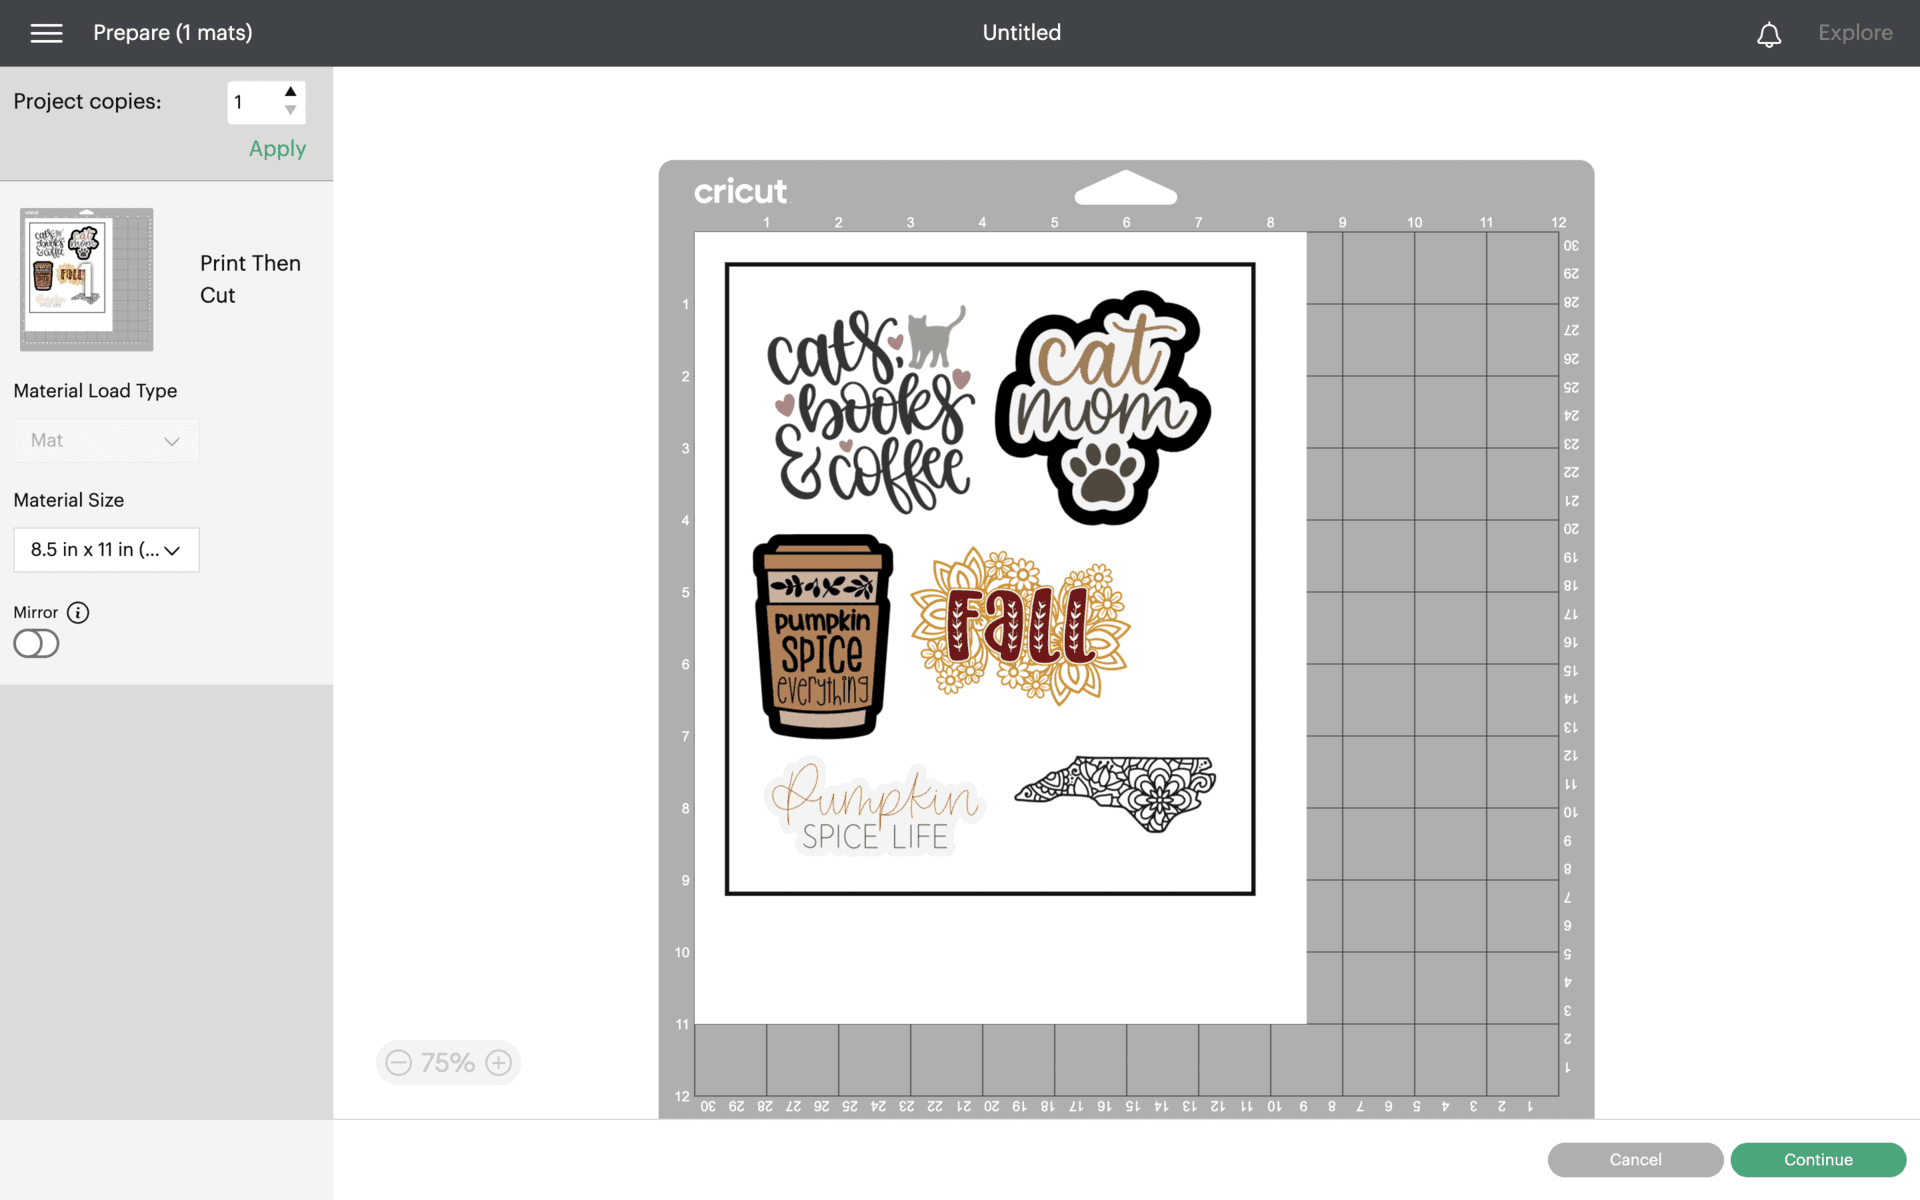Screen dimensions: 1920x1200
Task: Zoom out on the mat preview
Action: pos(398,1062)
